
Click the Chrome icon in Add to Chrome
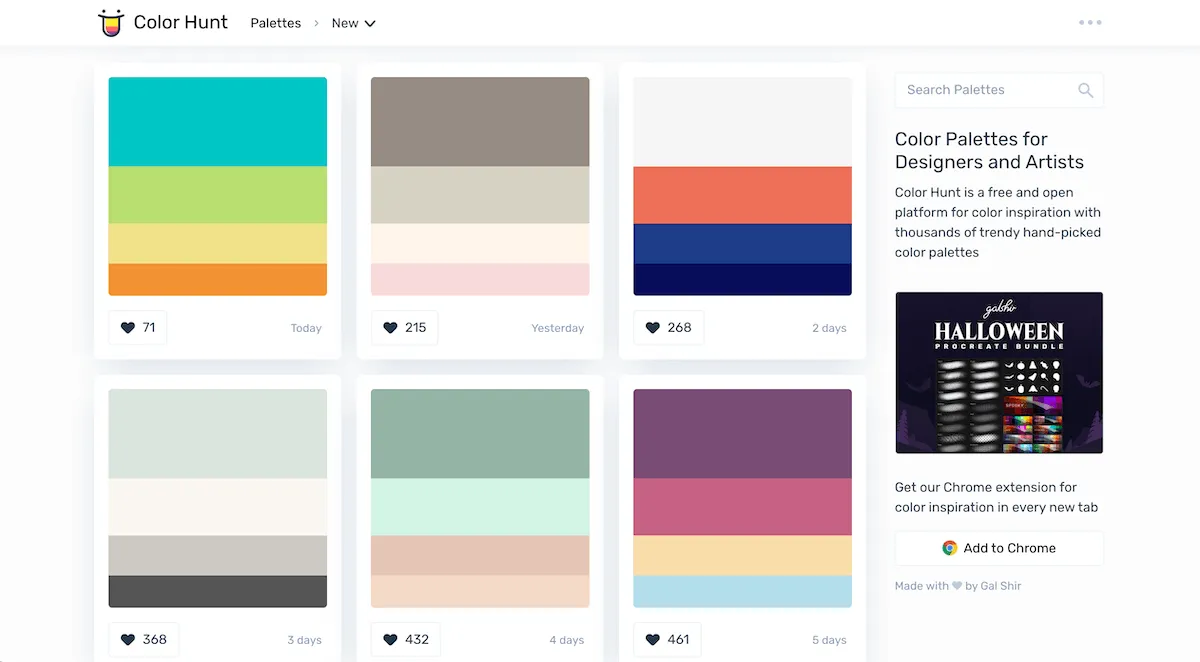949,548
